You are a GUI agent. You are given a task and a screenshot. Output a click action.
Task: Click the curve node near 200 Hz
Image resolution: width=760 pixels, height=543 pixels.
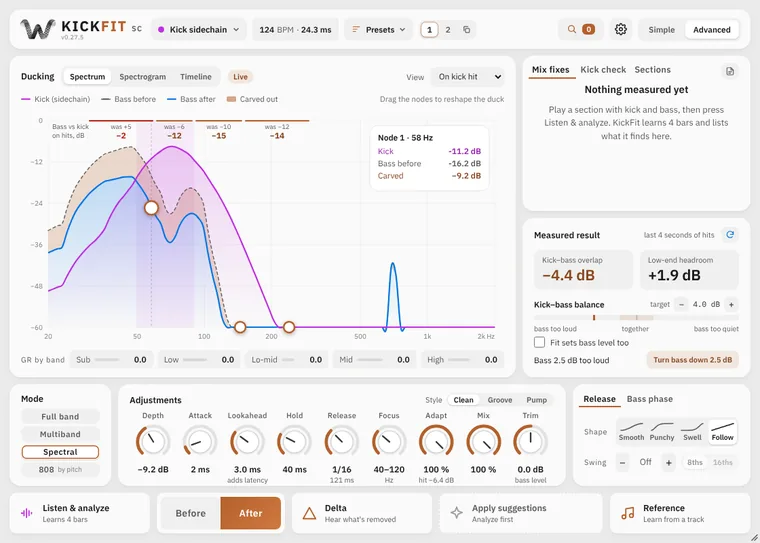coord(289,327)
